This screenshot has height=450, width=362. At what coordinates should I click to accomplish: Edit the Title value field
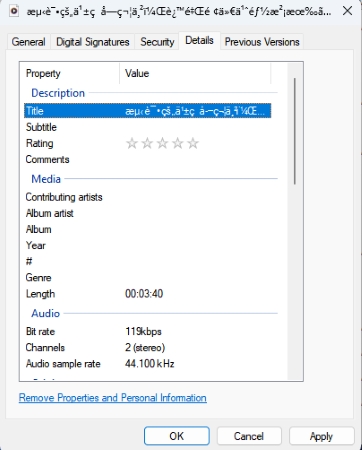(195, 111)
